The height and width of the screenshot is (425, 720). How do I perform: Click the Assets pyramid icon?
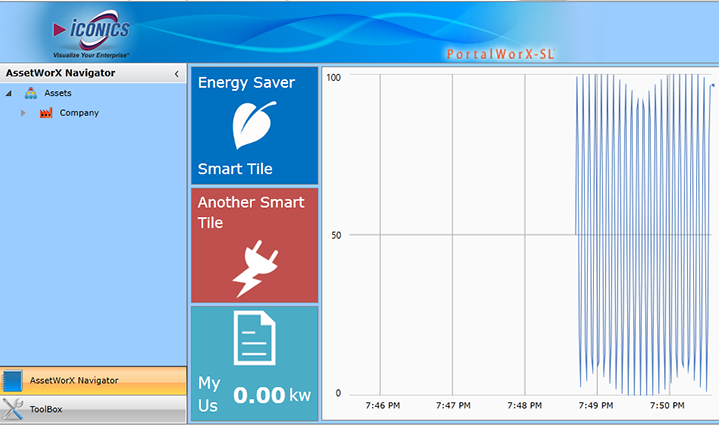(31, 93)
